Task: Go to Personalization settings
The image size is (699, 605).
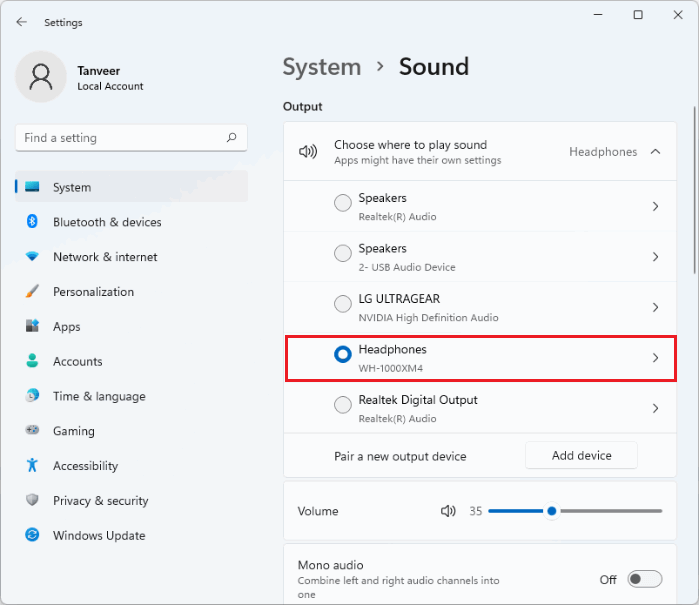Action: click(132, 291)
